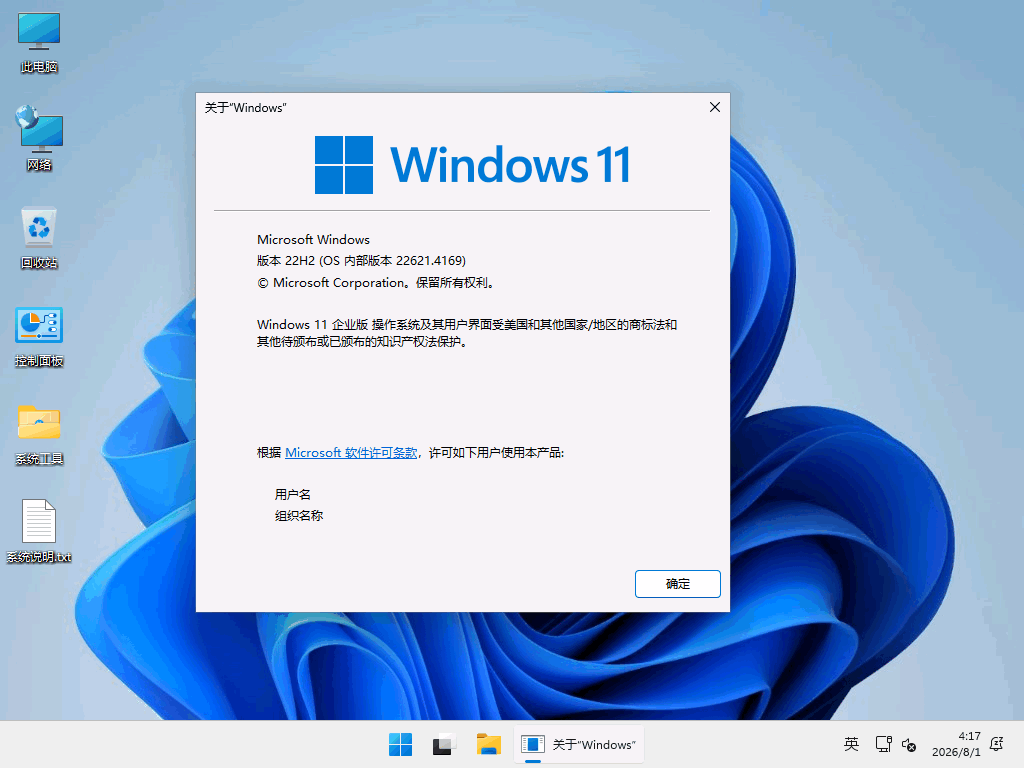Select the 系统工具 folder icon
The width and height of the screenshot is (1024, 768).
coord(39,434)
